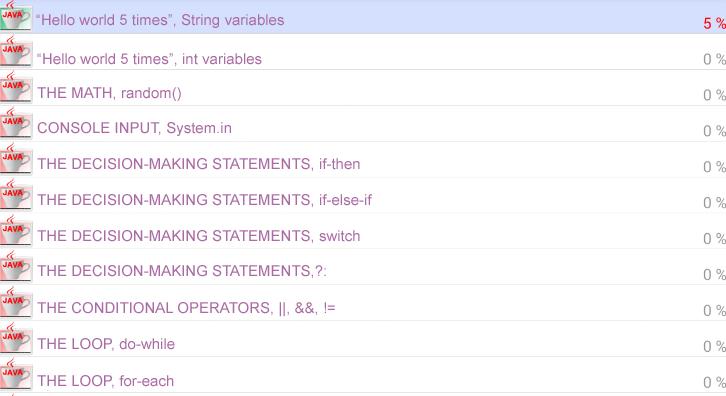The height and width of the screenshot is (396, 726).
Task: Click Java icon beside switch lesson
Action: pos(16,232)
